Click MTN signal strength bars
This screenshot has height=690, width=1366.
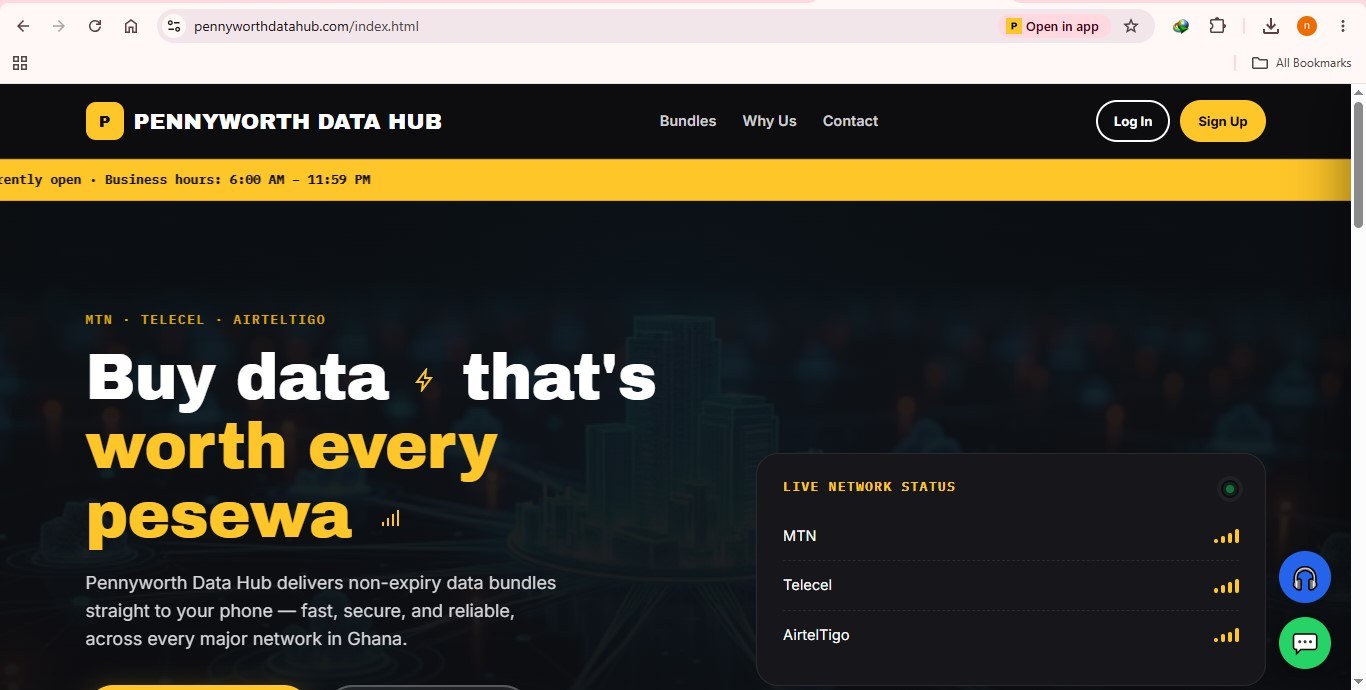pyautogui.click(x=1227, y=536)
